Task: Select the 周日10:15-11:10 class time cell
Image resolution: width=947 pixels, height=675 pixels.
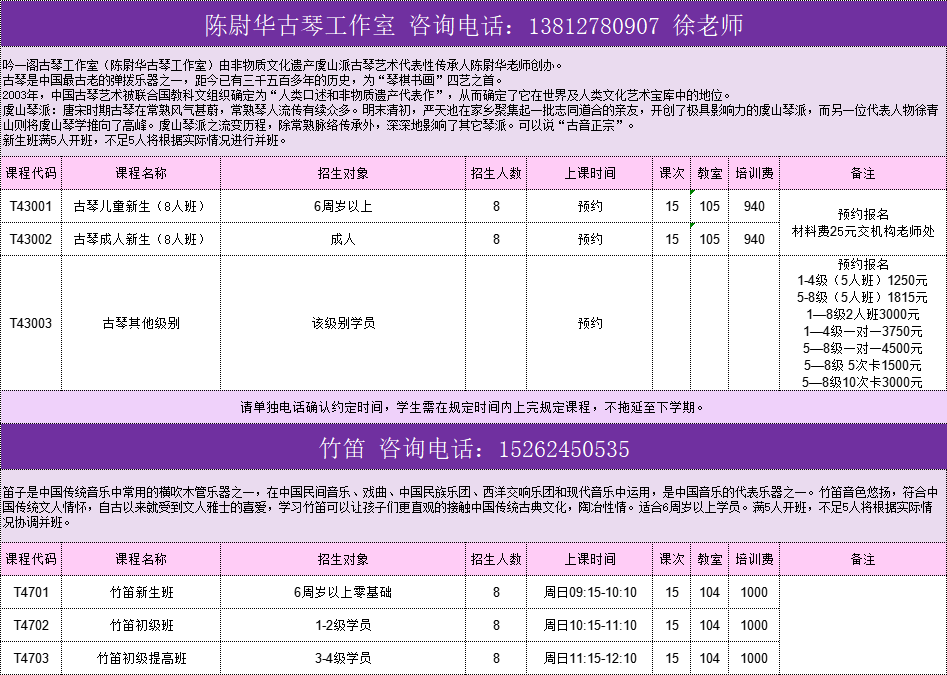Action: click(590, 626)
